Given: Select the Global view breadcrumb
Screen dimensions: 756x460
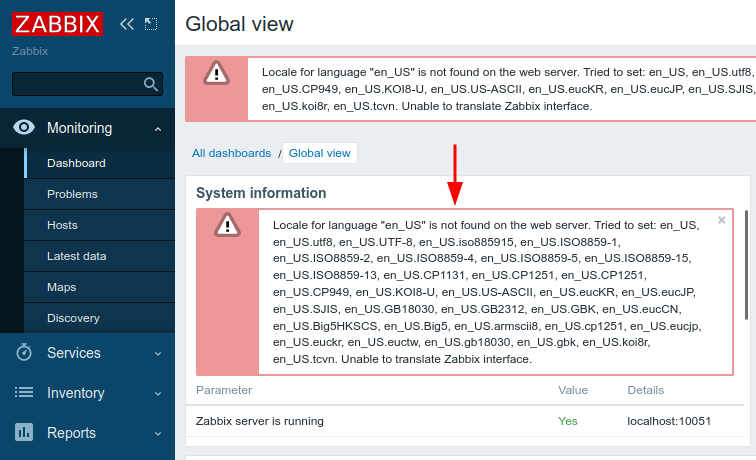Looking at the screenshot, I should (320, 153).
